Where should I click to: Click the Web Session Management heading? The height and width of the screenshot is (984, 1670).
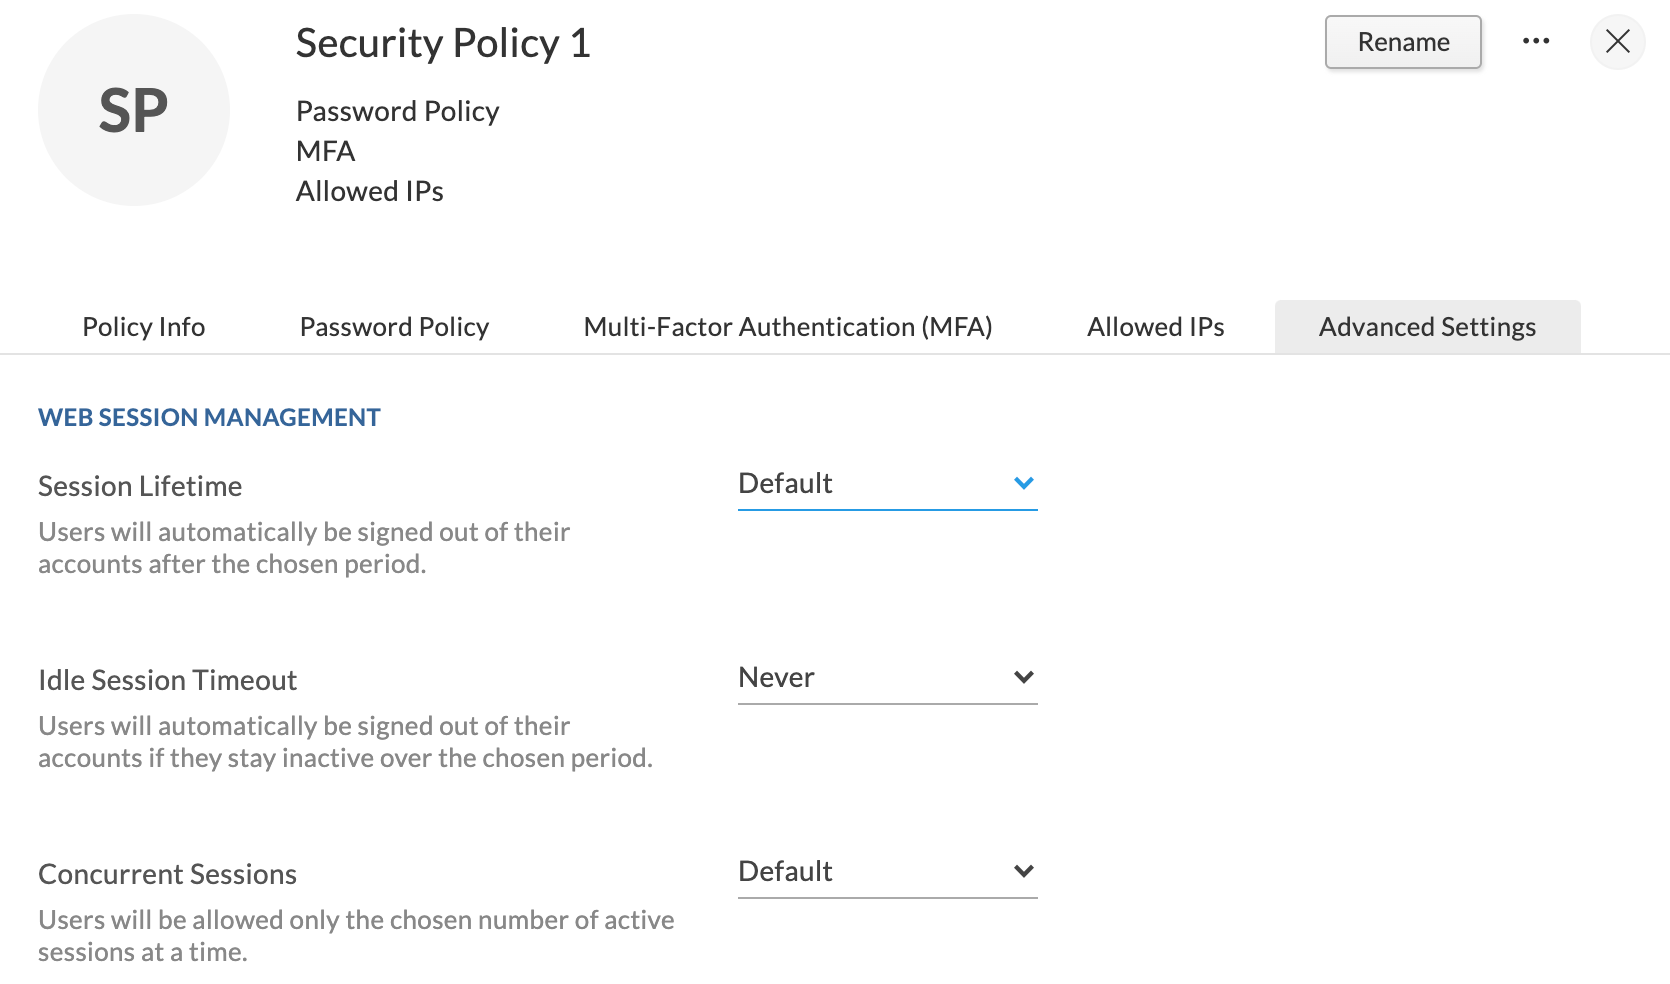pos(209,417)
